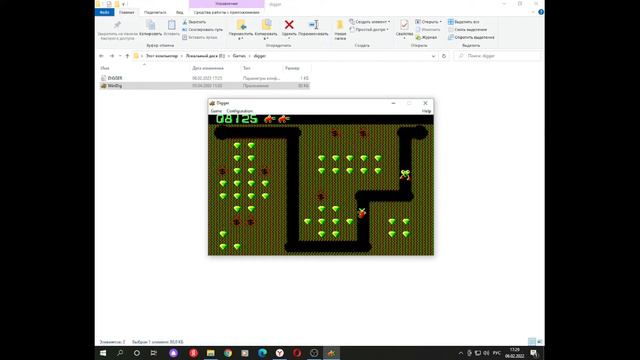Open the Переместить в dropdown
The height and width of the screenshot is (360, 640).
(240, 38)
